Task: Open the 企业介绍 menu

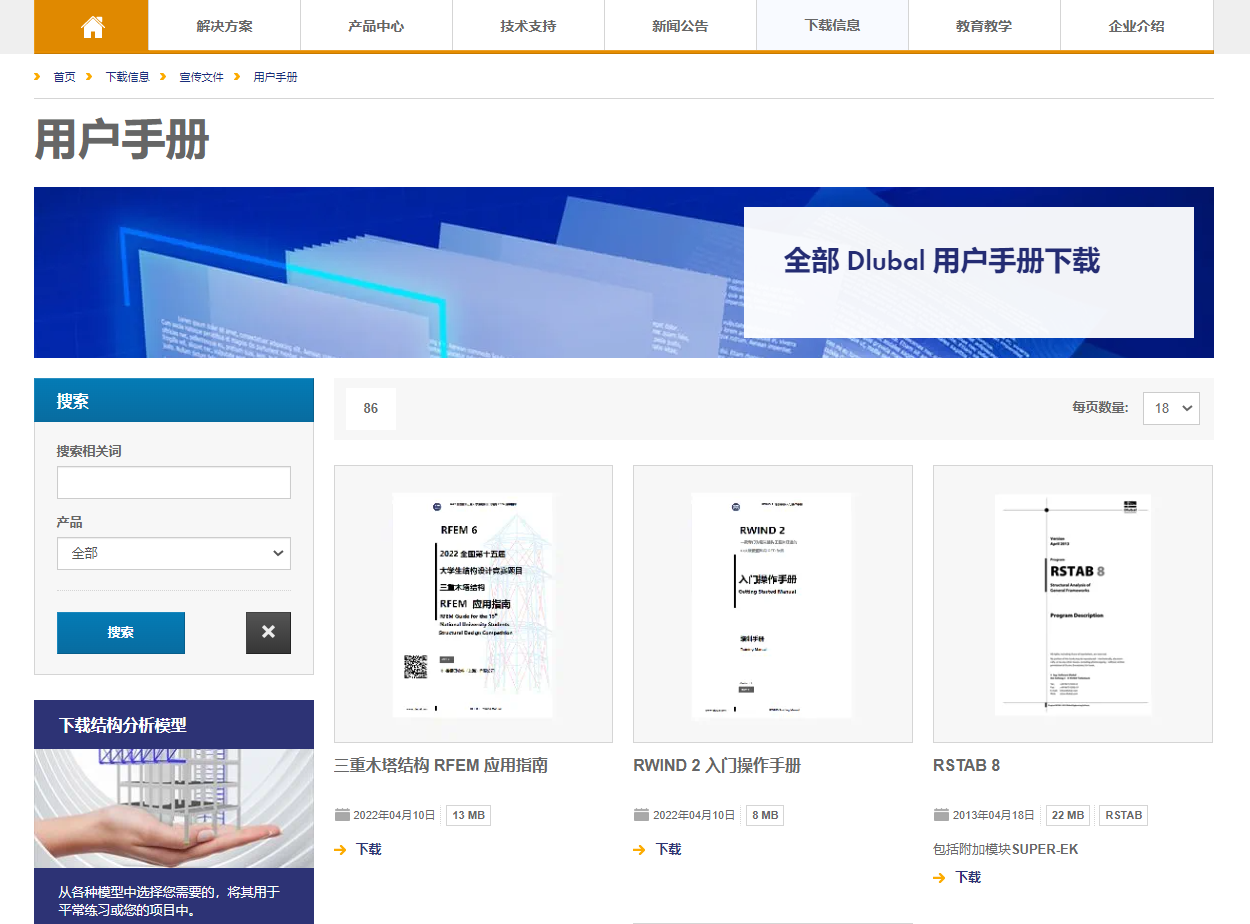Action: coord(1137,26)
